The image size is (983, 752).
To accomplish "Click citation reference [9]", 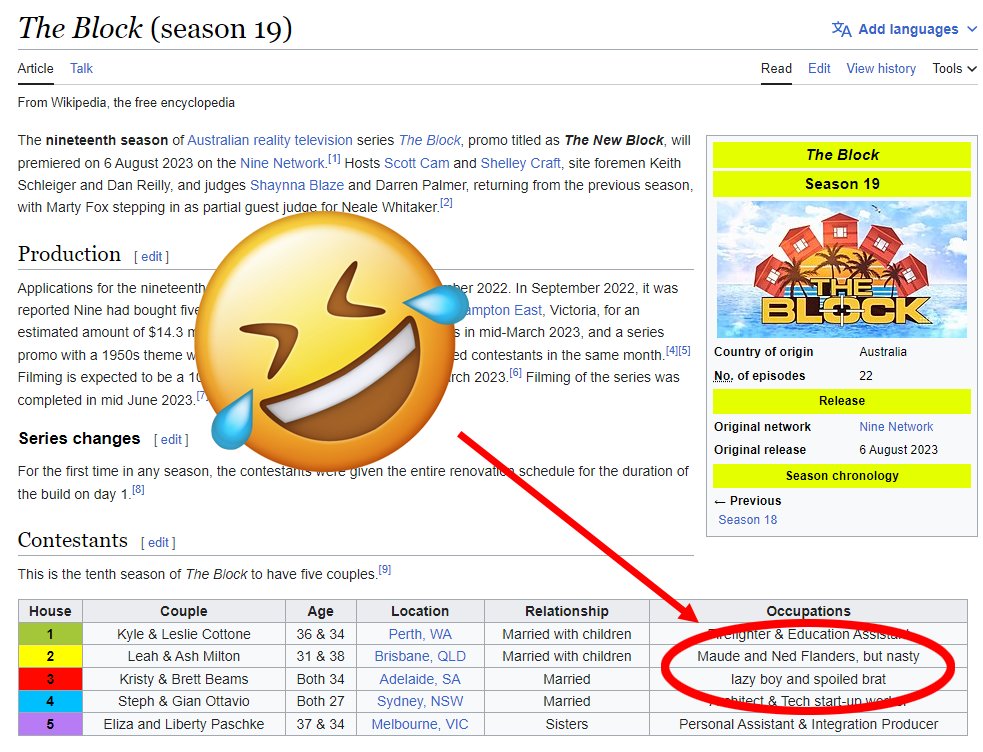I will (384, 570).
